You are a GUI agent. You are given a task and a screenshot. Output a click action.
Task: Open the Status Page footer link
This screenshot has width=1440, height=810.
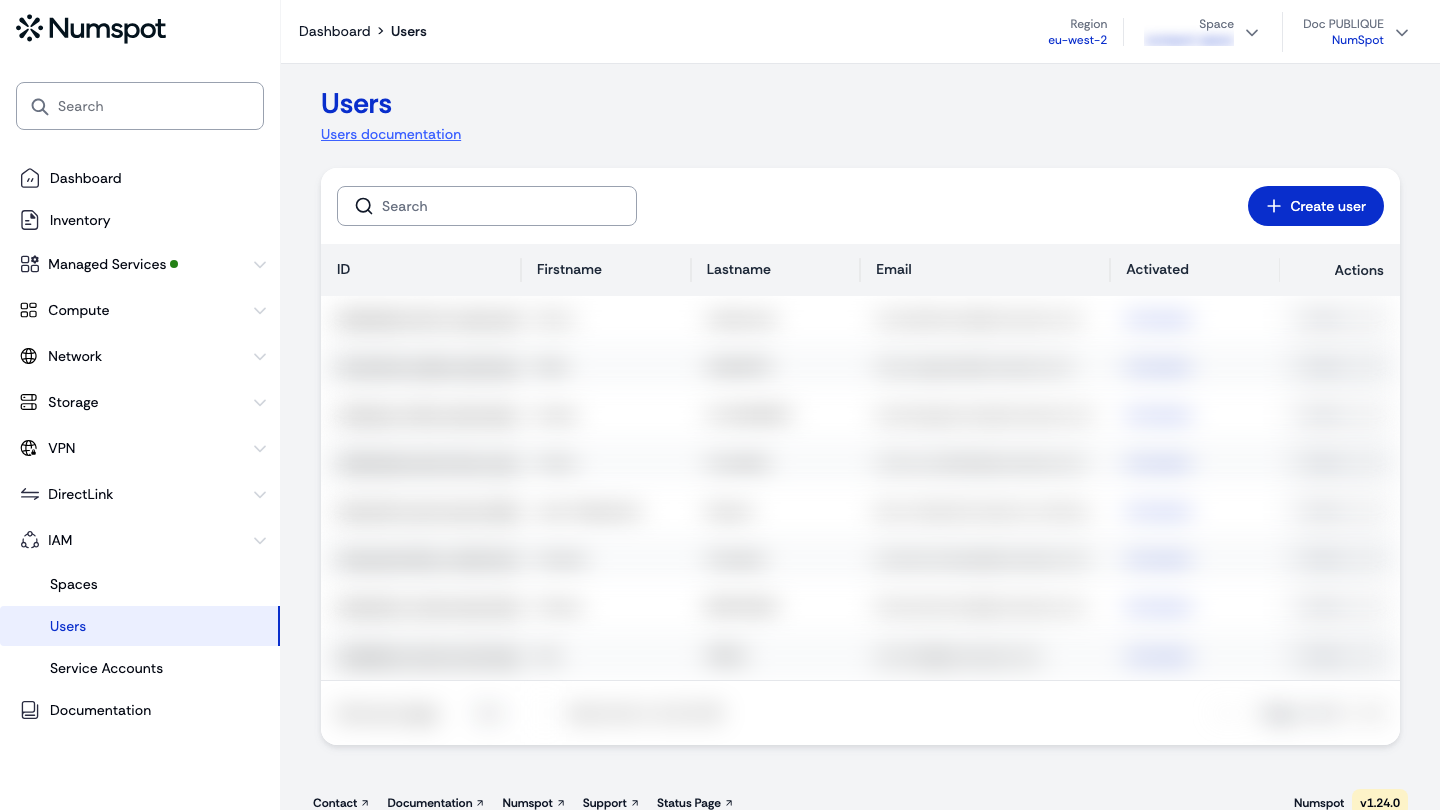click(x=695, y=803)
